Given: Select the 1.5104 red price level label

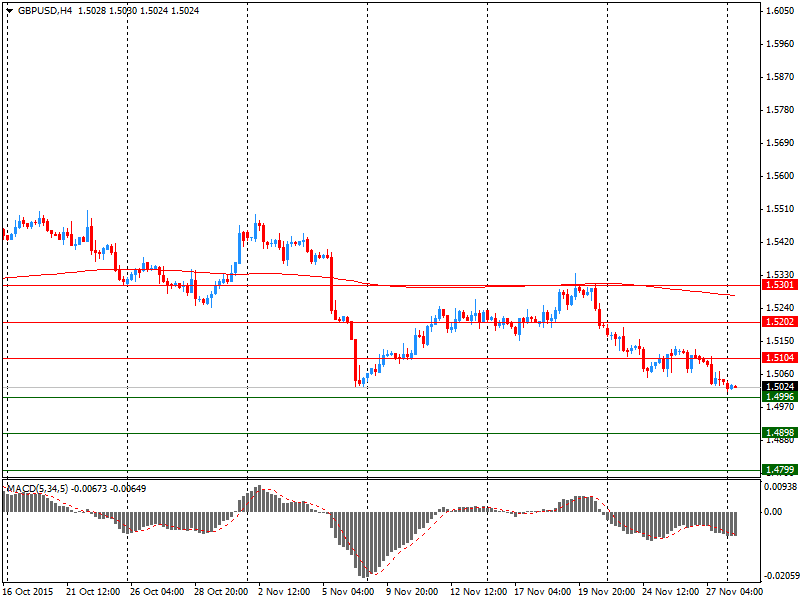Looking at the screenshot, I should coord(780,358).
